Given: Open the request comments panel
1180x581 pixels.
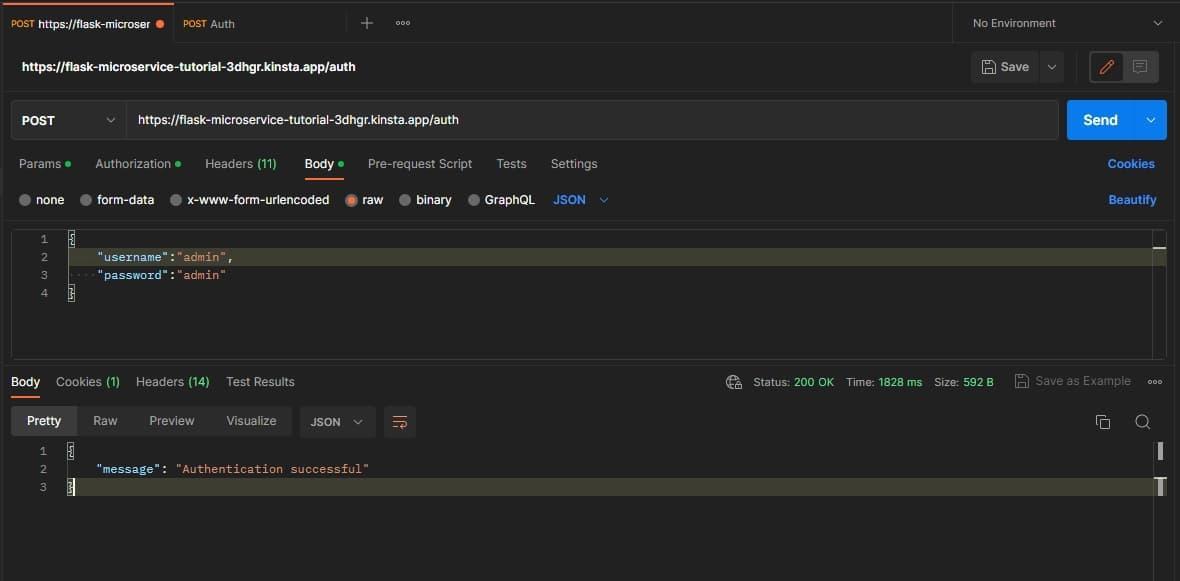Looking at the screenshot, I should pyautogui.click(x=1139, y=66).
